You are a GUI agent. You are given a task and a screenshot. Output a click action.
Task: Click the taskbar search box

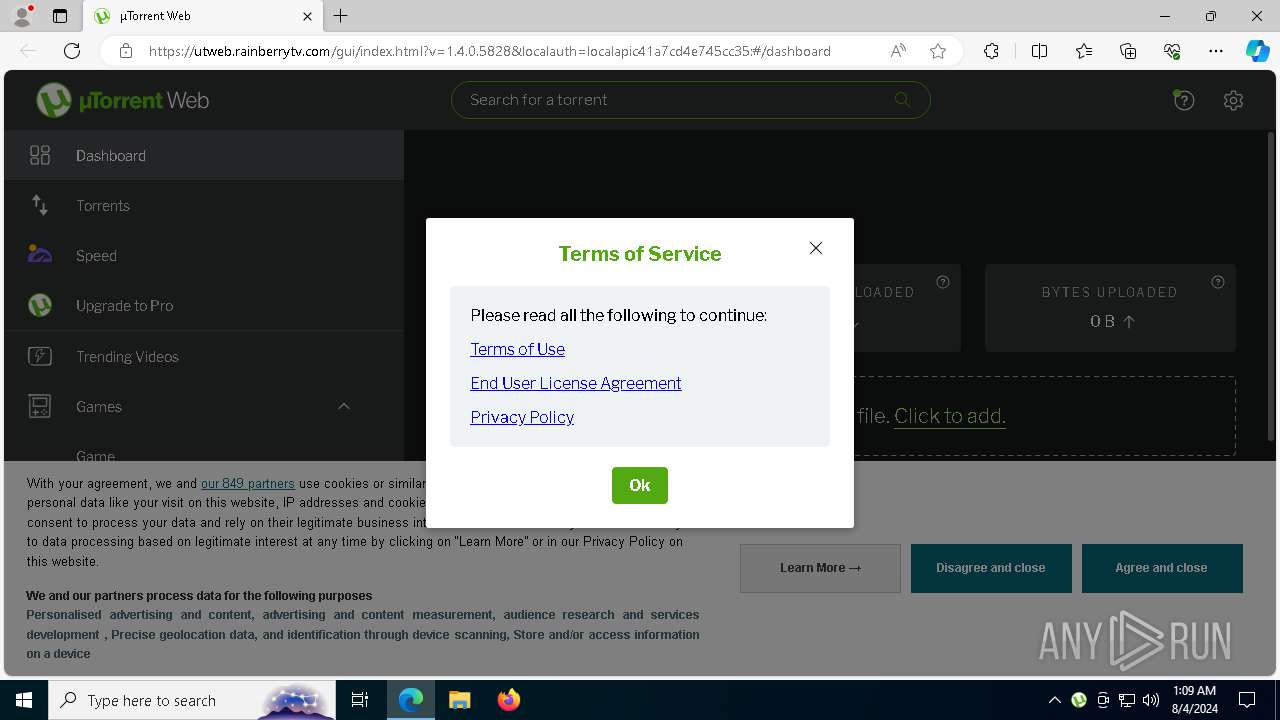click(192, 700)
